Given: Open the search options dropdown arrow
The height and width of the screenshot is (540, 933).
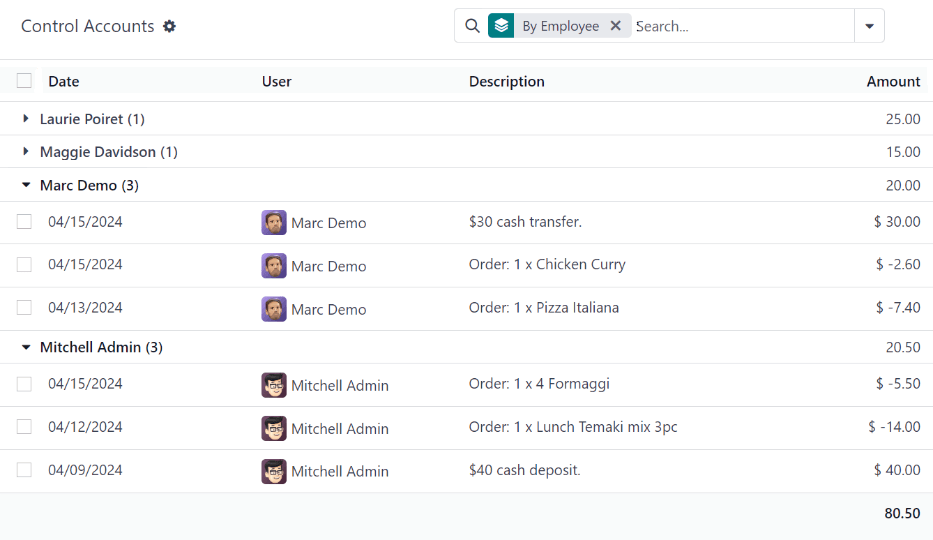Looking at the screenshot, I should [869, 26].
